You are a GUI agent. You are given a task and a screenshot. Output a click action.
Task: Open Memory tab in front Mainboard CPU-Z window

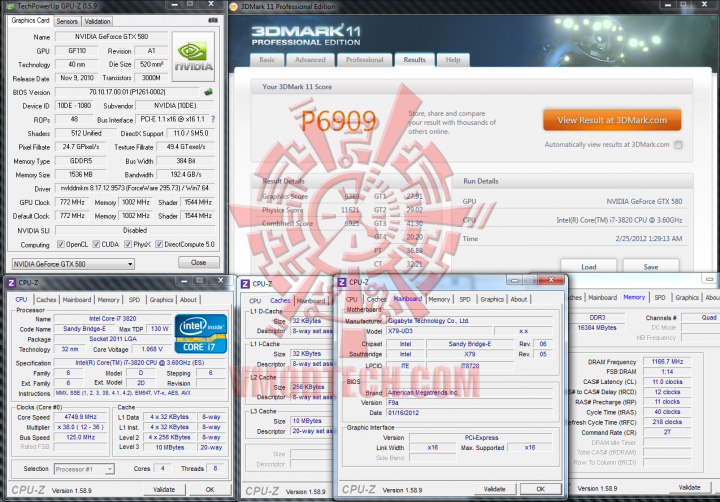pyautogui.click(x=439, y=299)
